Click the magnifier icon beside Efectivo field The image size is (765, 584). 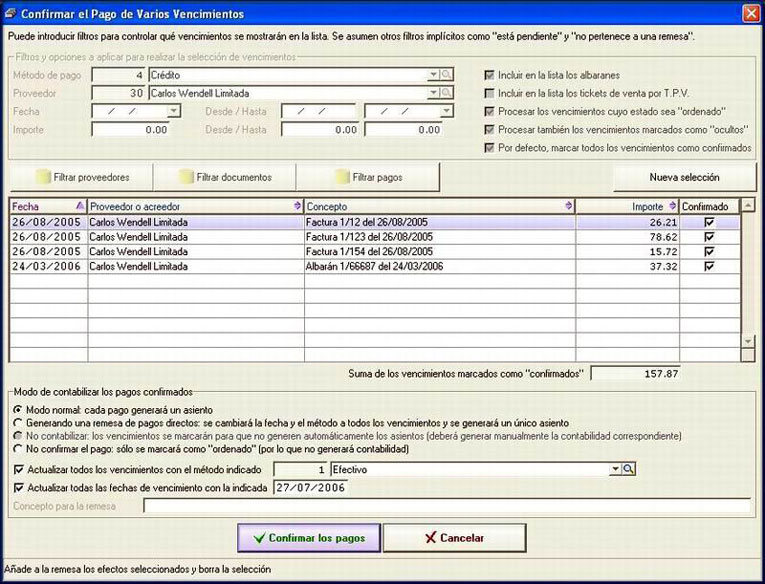628,469
